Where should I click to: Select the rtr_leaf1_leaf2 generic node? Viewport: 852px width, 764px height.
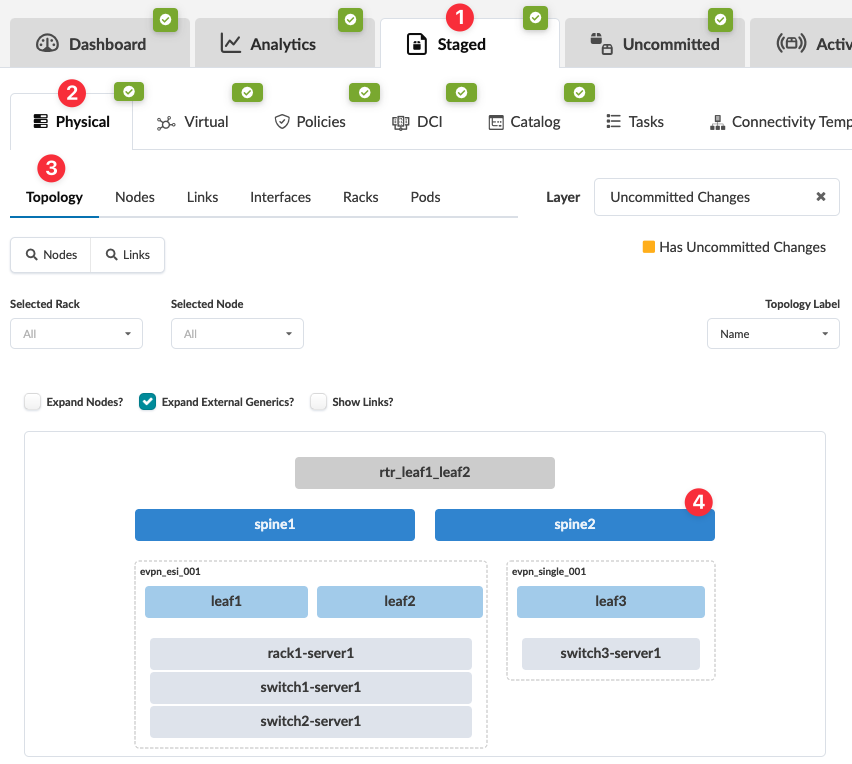(424, 472)
